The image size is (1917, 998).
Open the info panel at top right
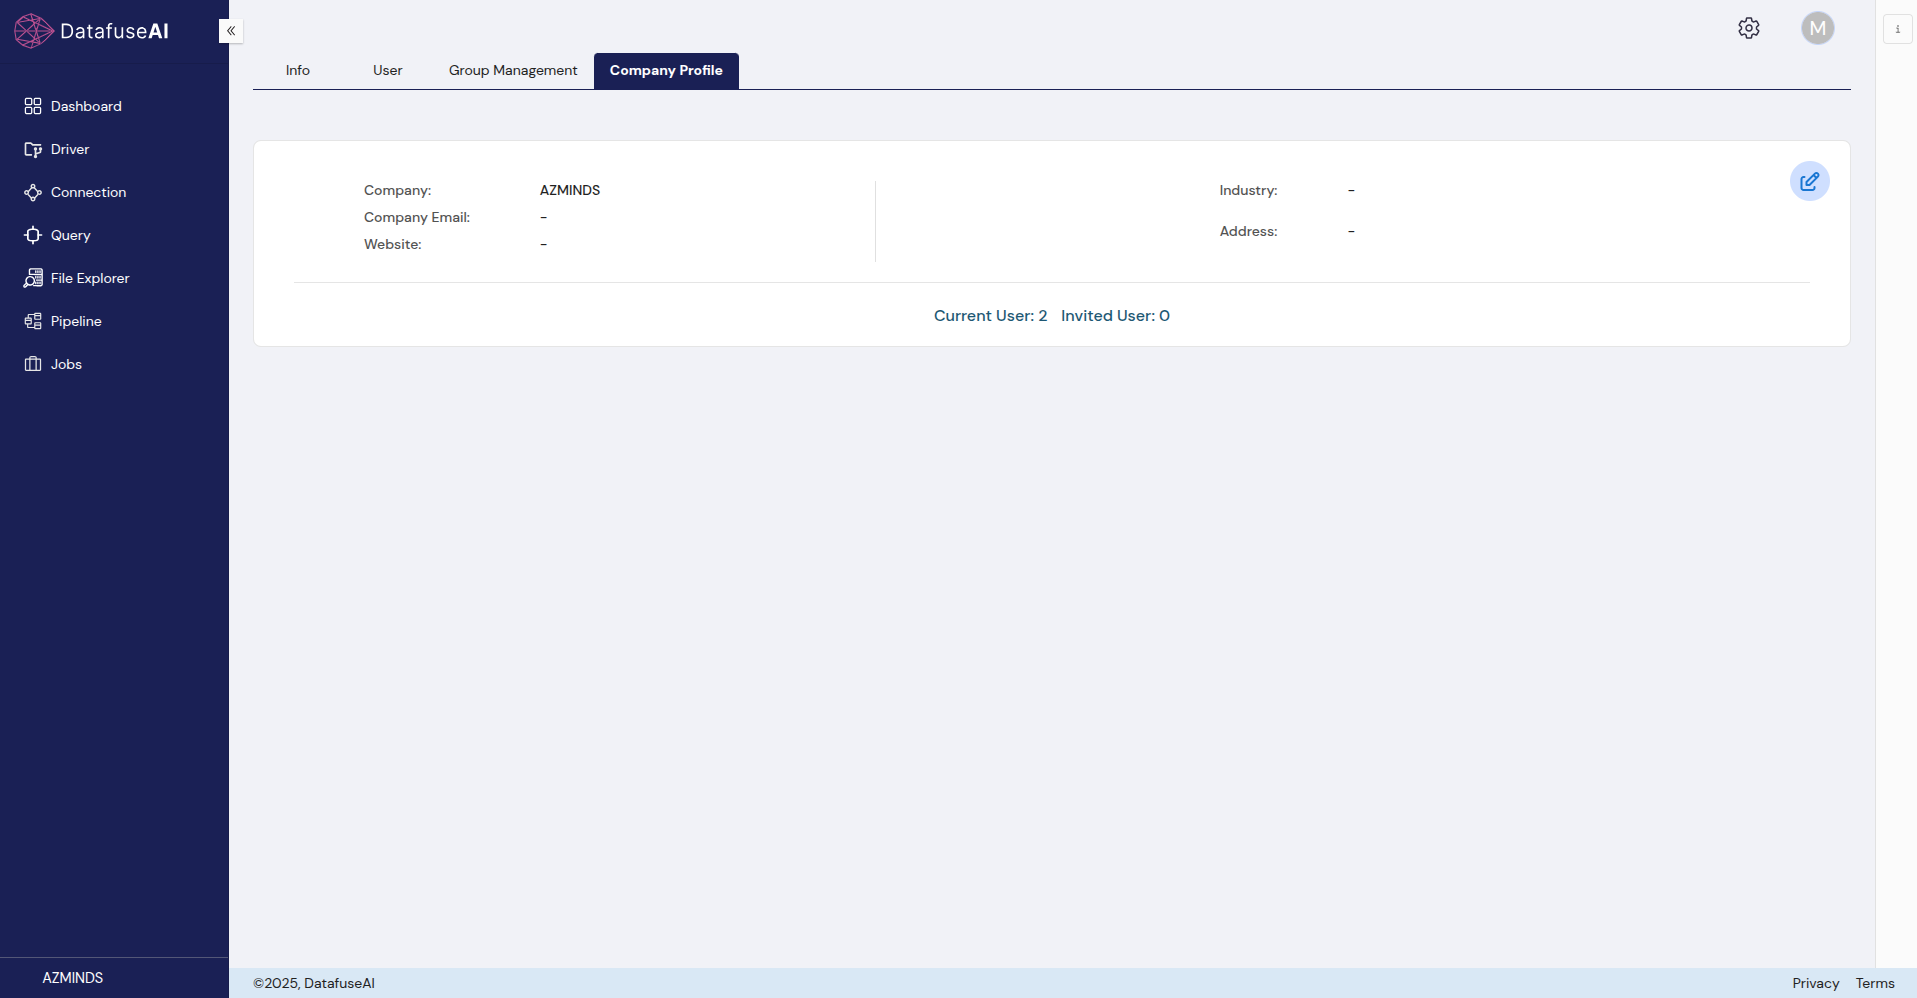coord(1897,28)
